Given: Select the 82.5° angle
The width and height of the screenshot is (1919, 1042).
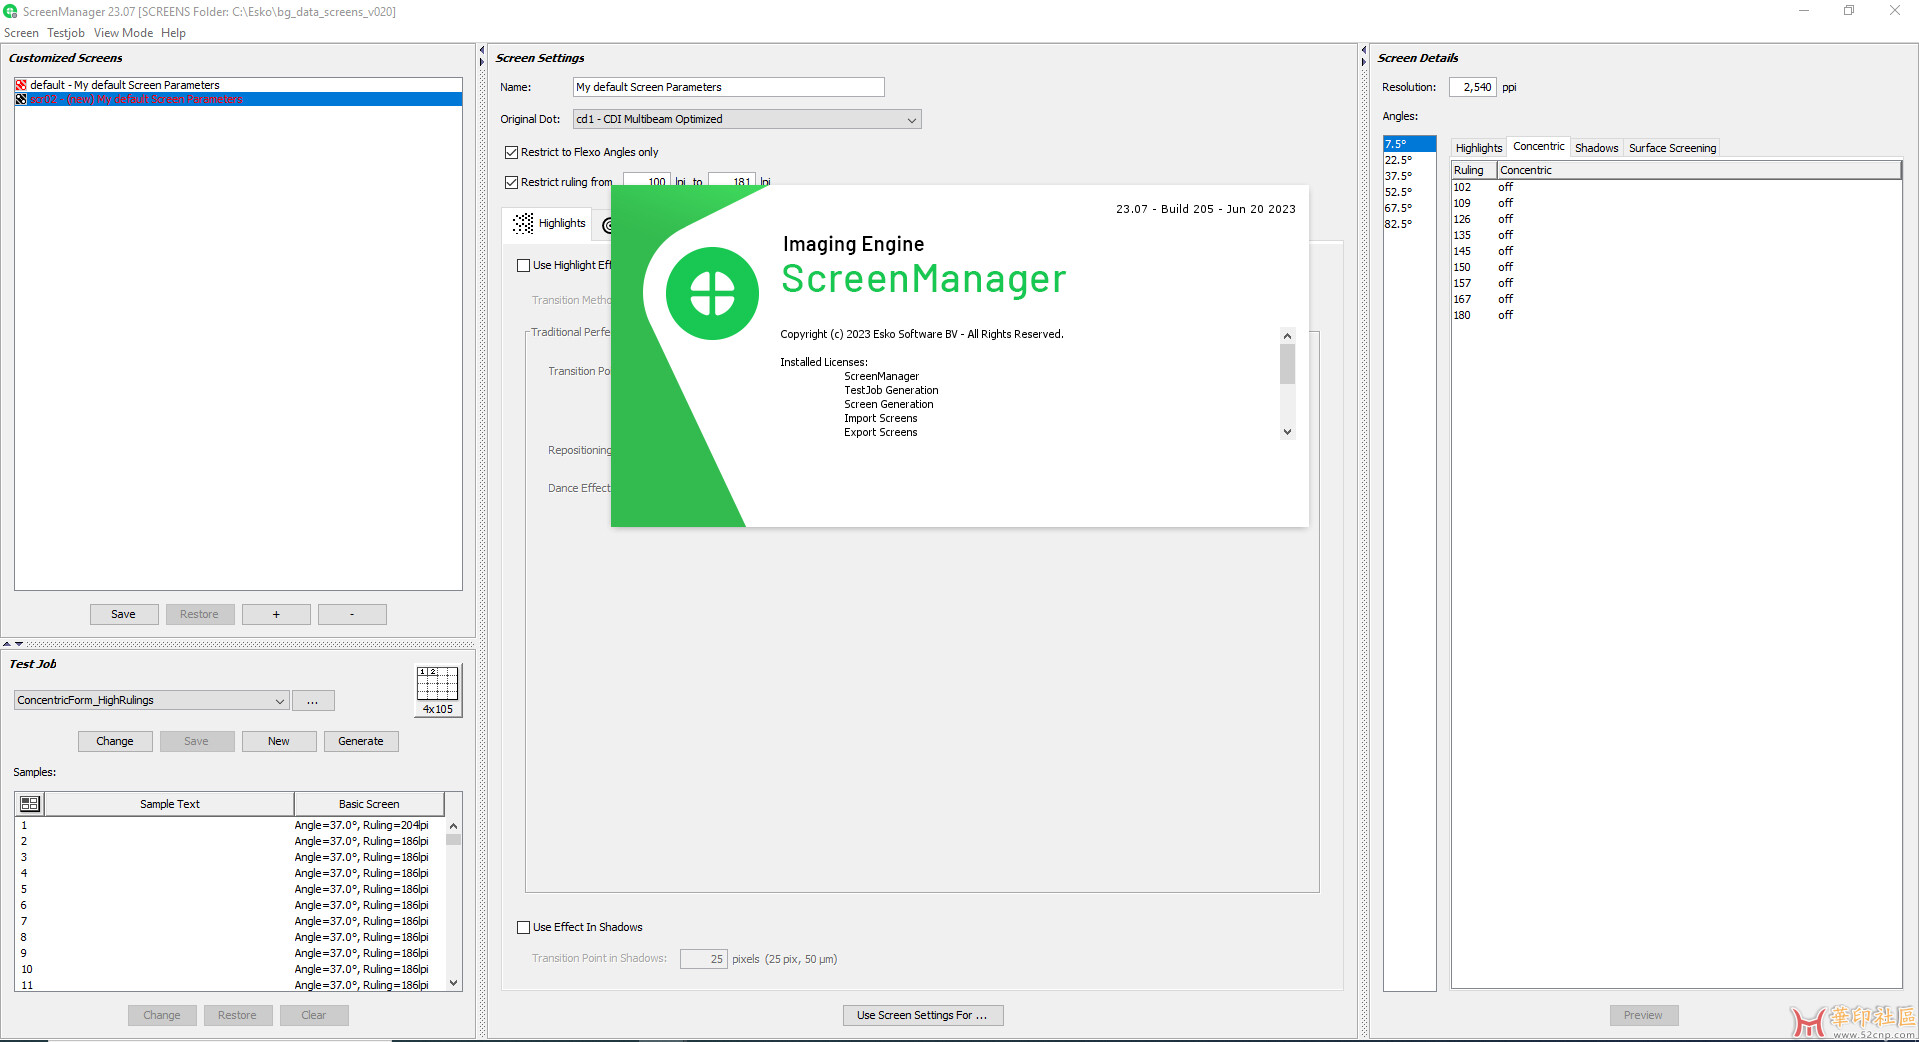Looking at the screenshot, I should coord(1410,224).
